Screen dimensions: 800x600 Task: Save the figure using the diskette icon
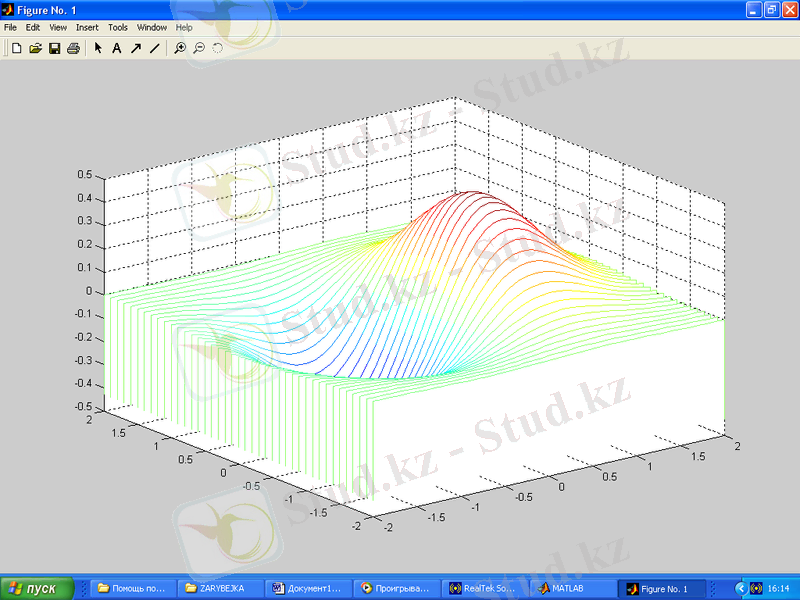pyautogui.click(x=54, y=48)
